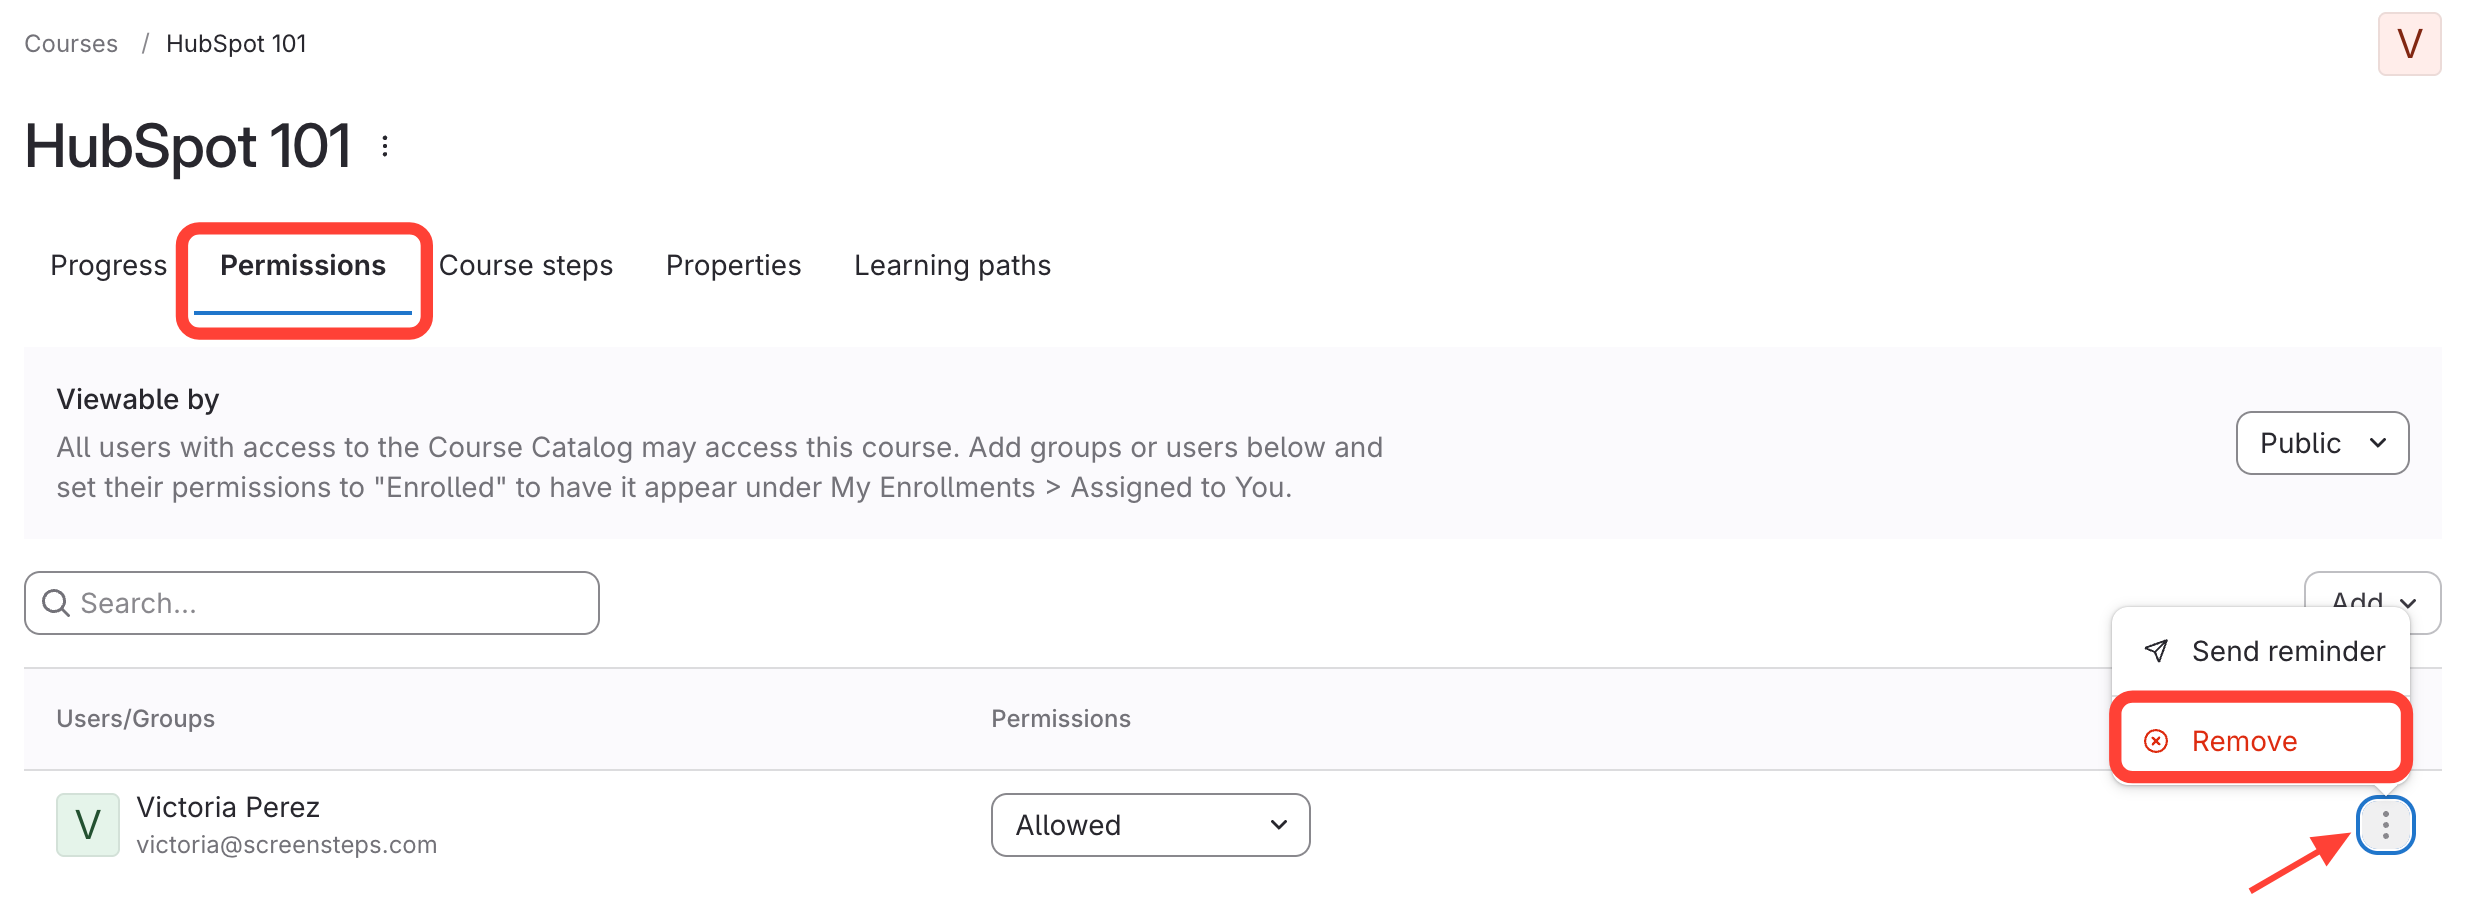Click the red Remove circle-x icon

coord(2157,741)
